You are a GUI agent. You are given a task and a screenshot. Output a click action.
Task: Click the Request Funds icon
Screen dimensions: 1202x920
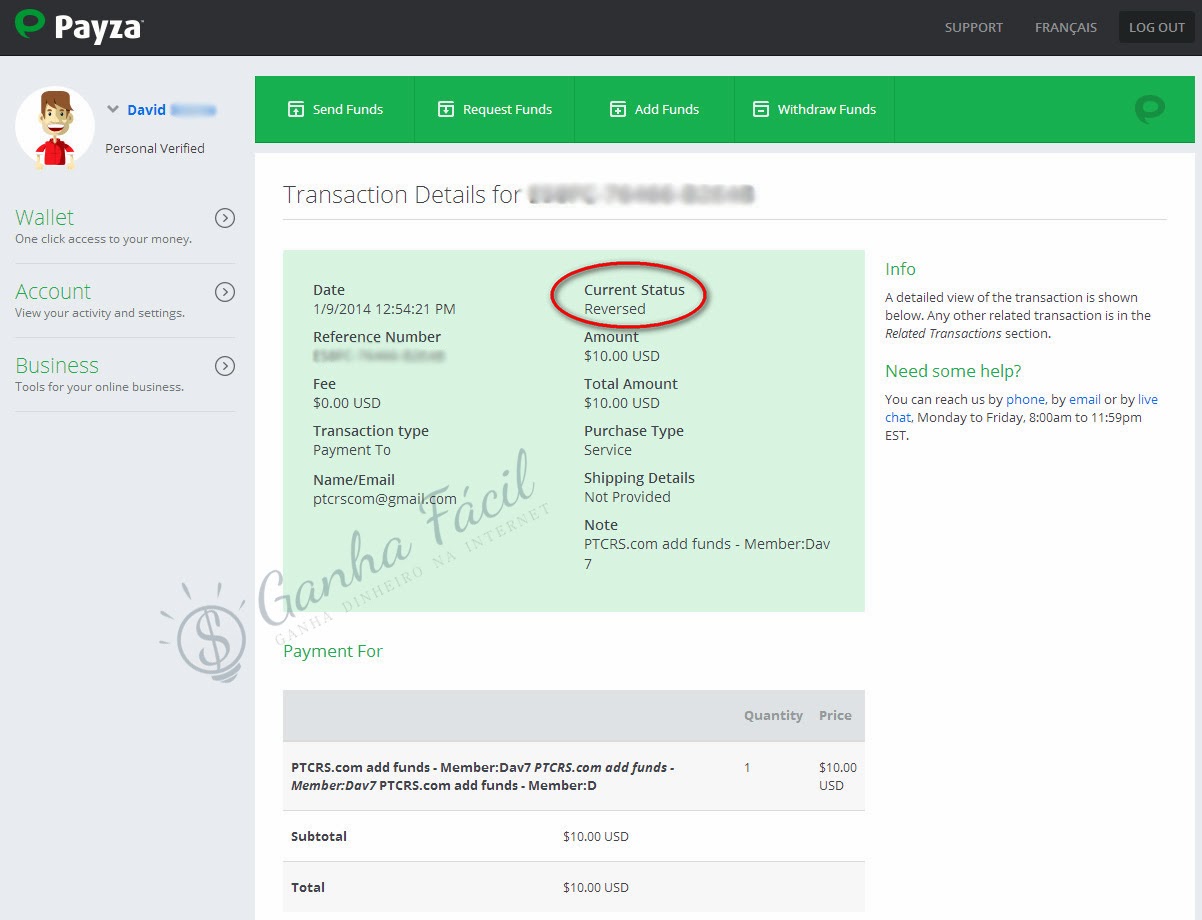446,109
